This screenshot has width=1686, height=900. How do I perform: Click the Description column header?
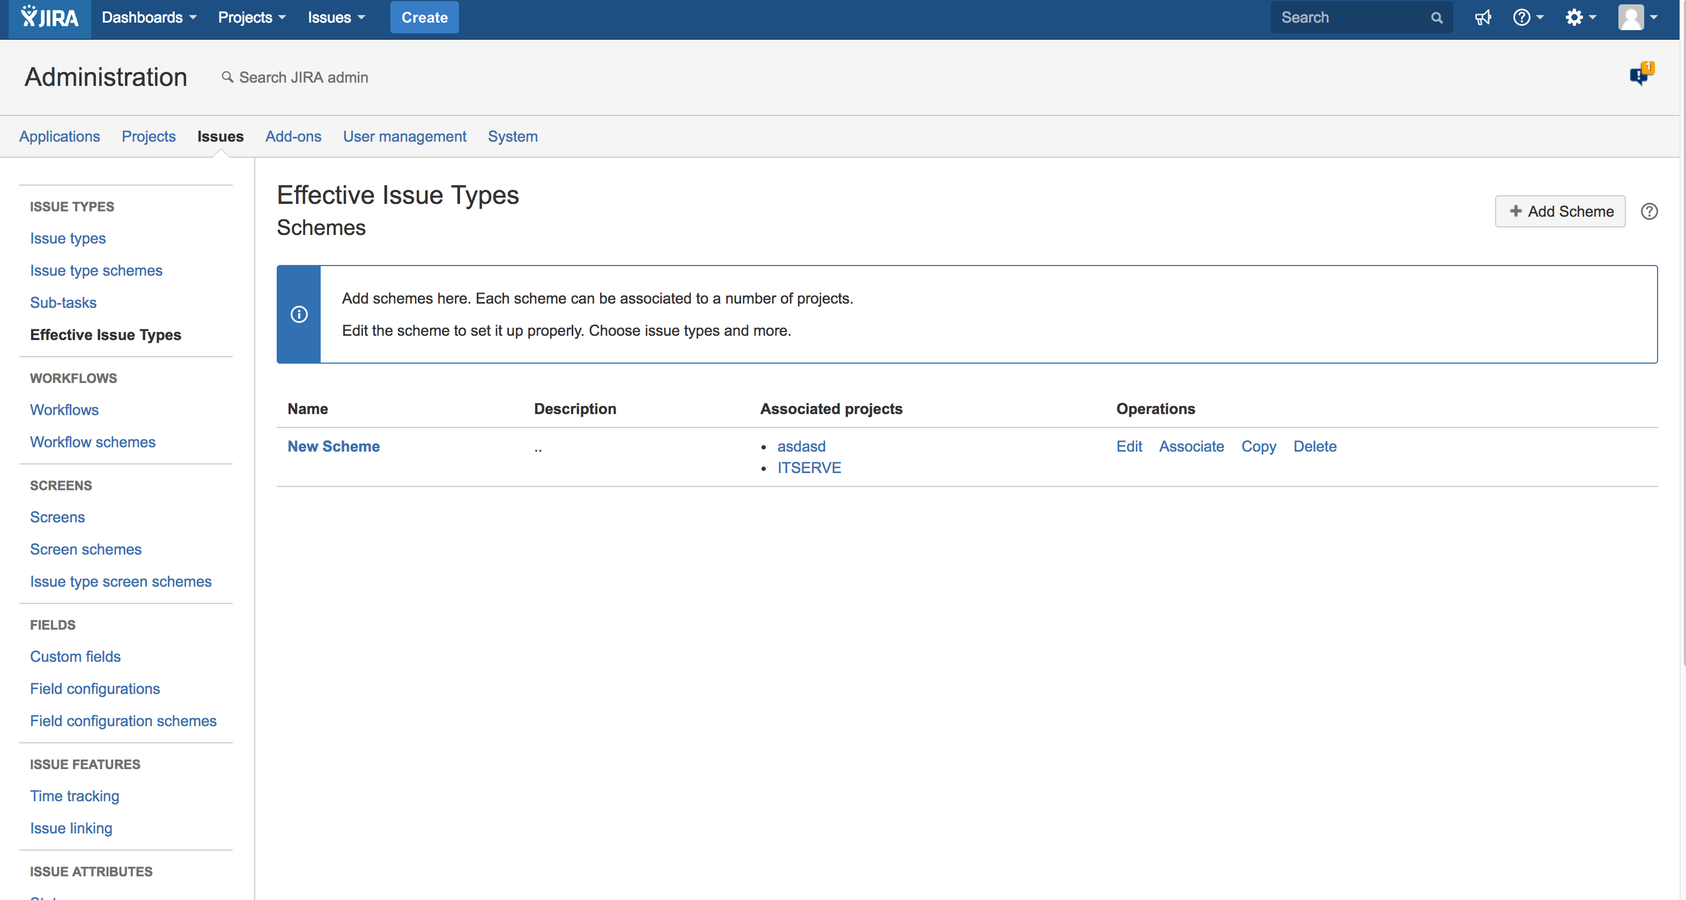[x=575, y=409]
